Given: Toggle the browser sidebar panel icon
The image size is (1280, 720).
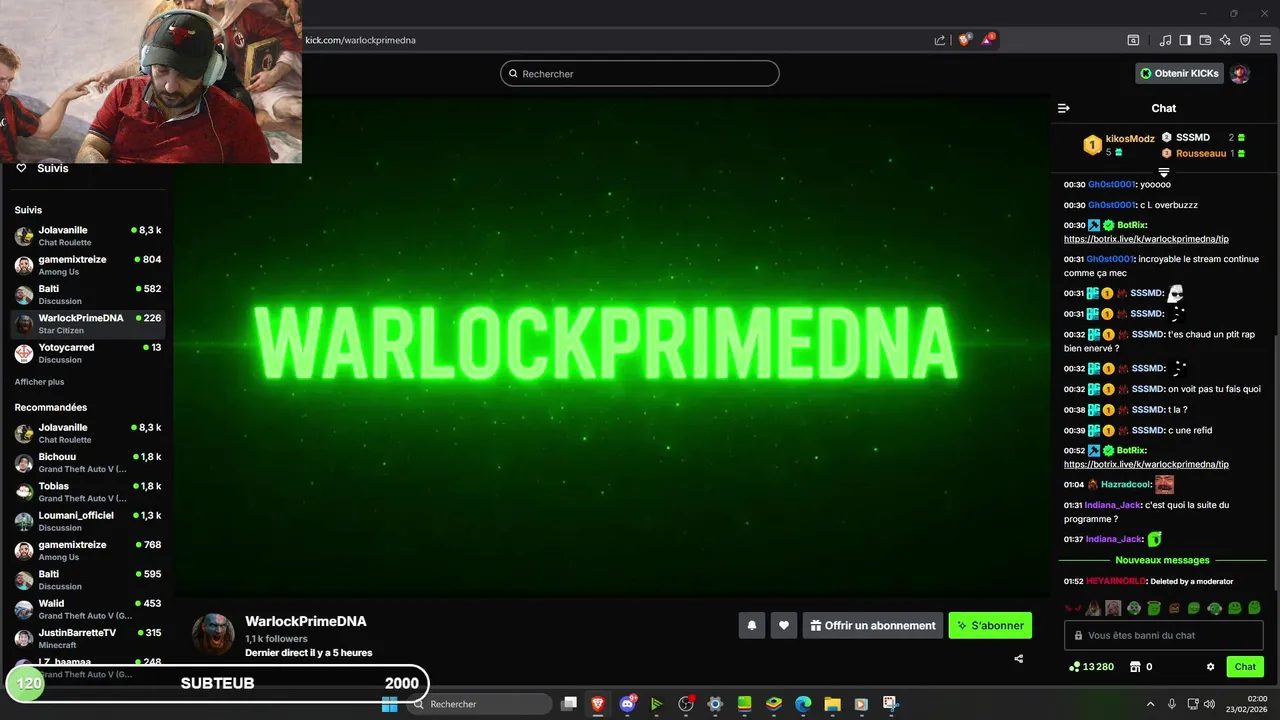Looking at the screenshot, I should coord(1185,40).
